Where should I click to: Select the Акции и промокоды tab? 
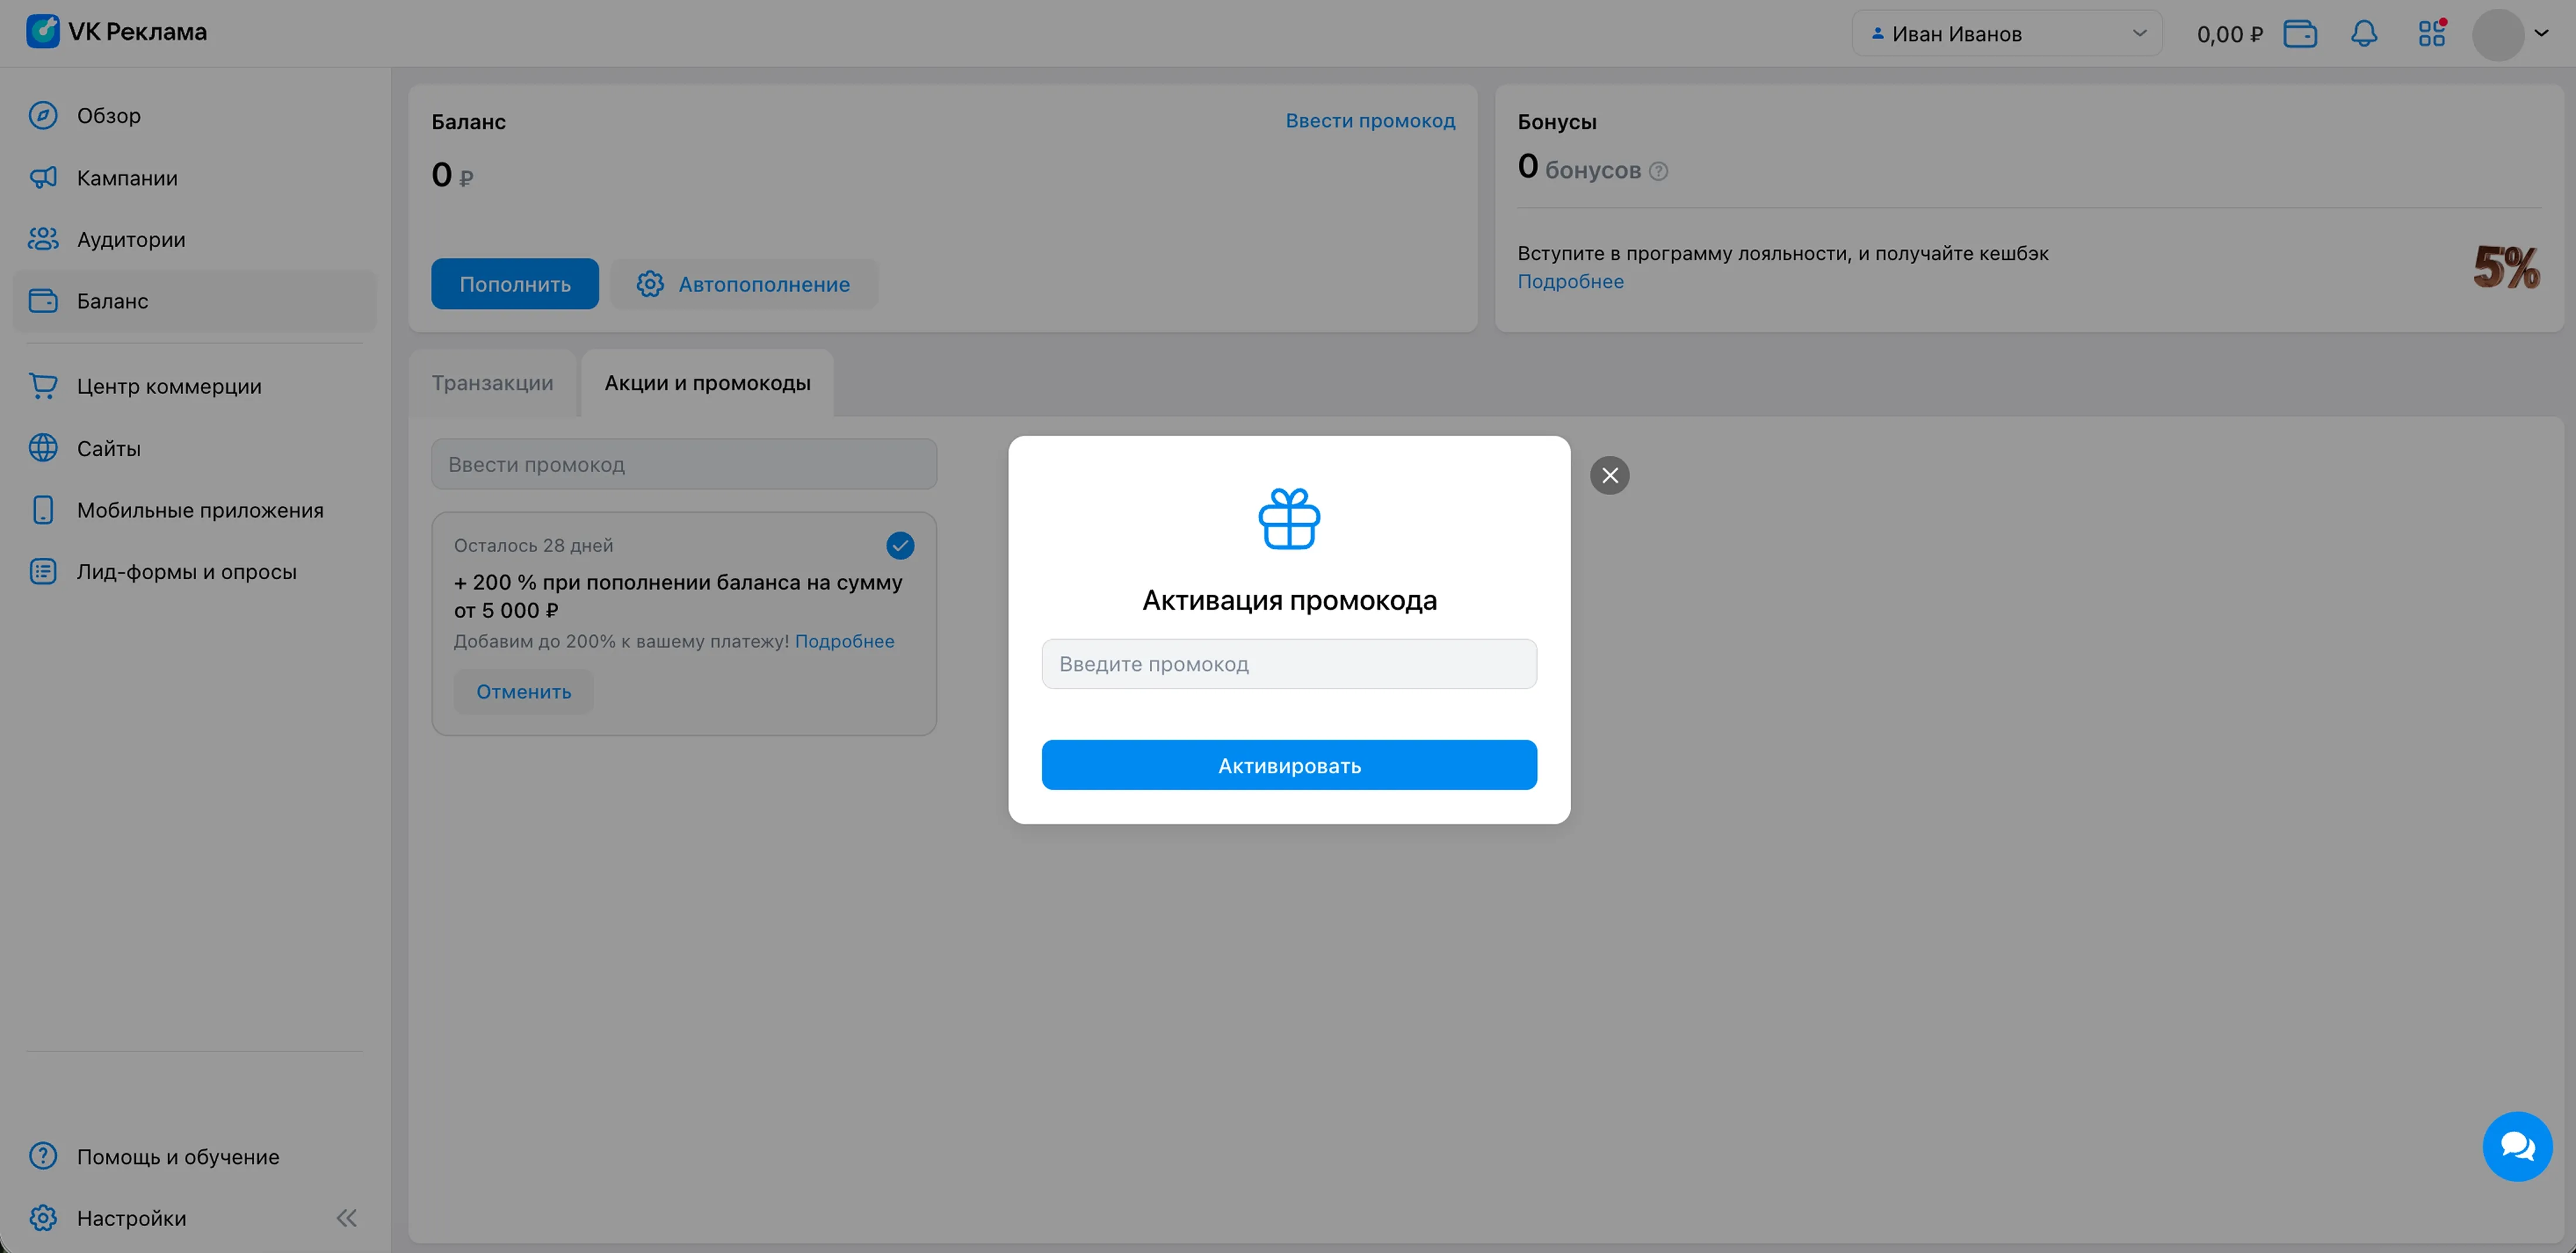(x=707, y=383)
